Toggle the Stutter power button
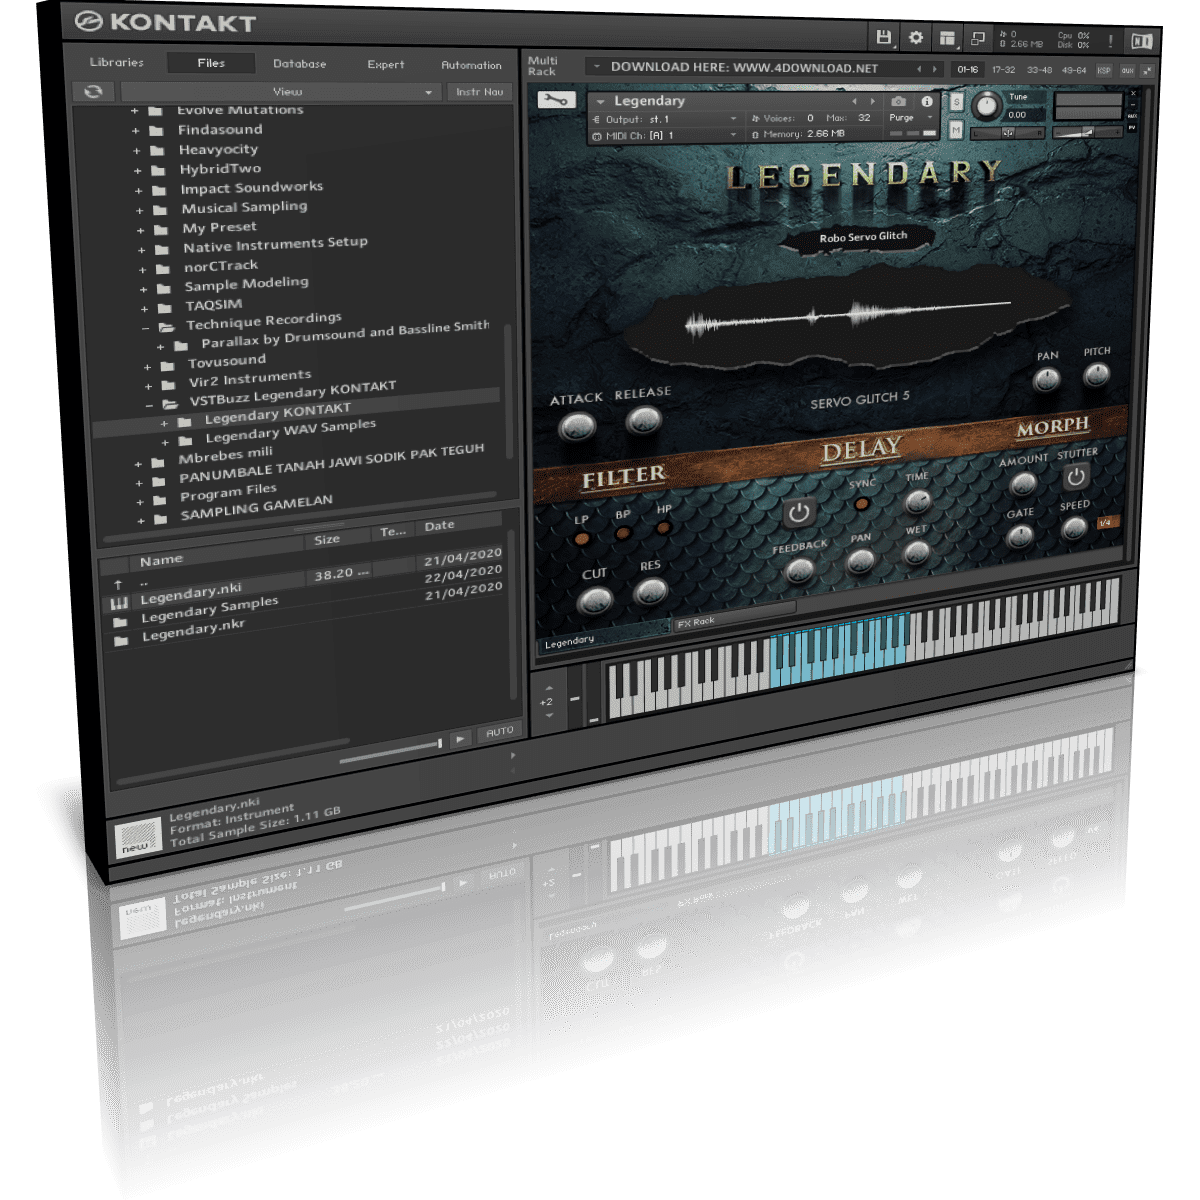This screenshot has width=1200, height=1200. (1076, 477)
